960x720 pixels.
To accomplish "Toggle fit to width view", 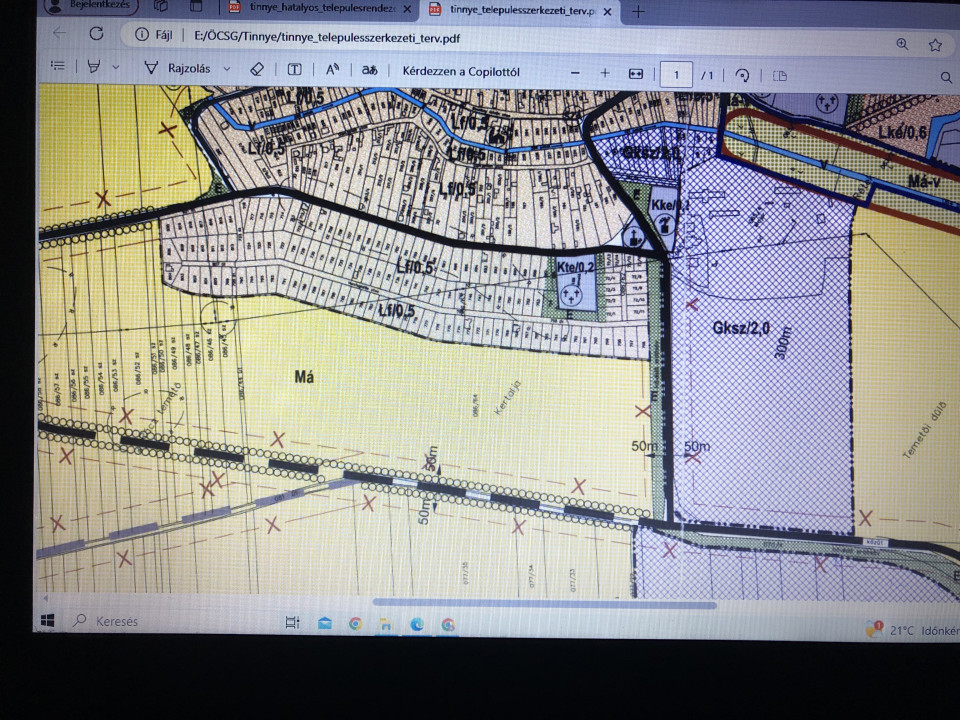I will coord(636,74).
